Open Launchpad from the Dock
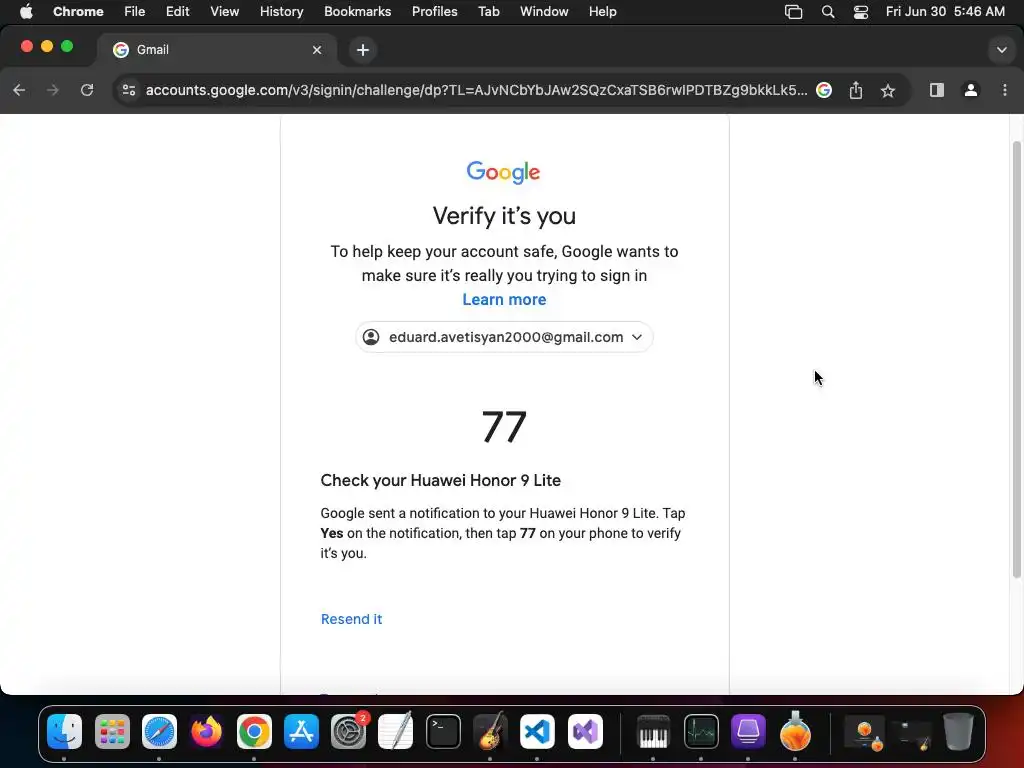This screenshot has width=1024, height=768. (x=112, y=731)
